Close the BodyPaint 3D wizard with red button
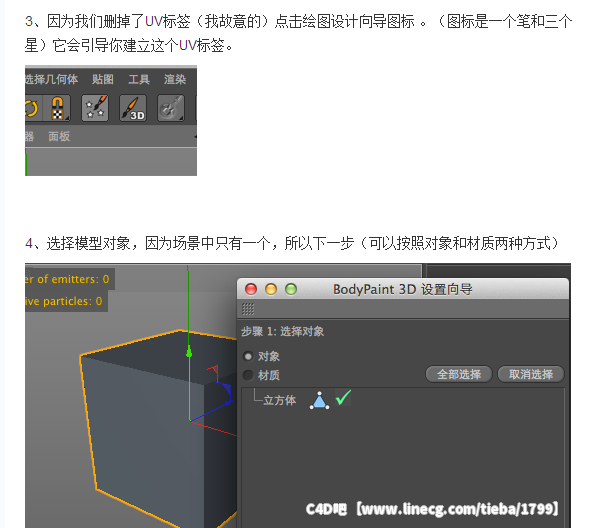Screen dimensions: 592x528 [251, 289]
